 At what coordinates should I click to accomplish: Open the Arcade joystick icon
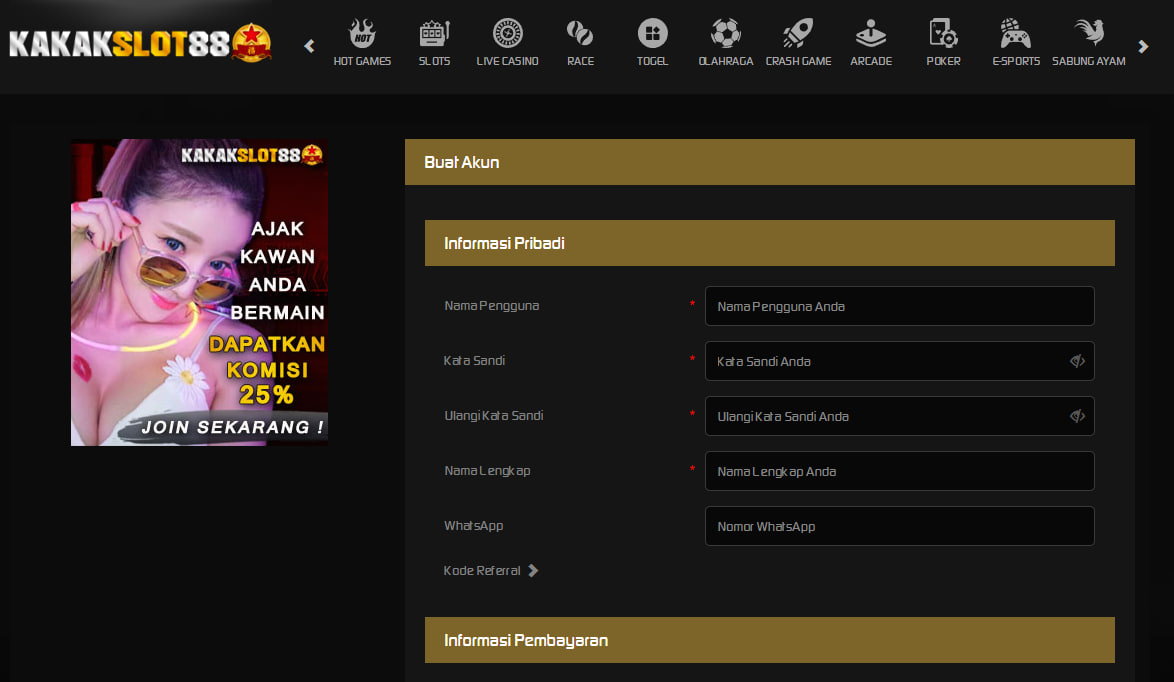tap(871, 33)
